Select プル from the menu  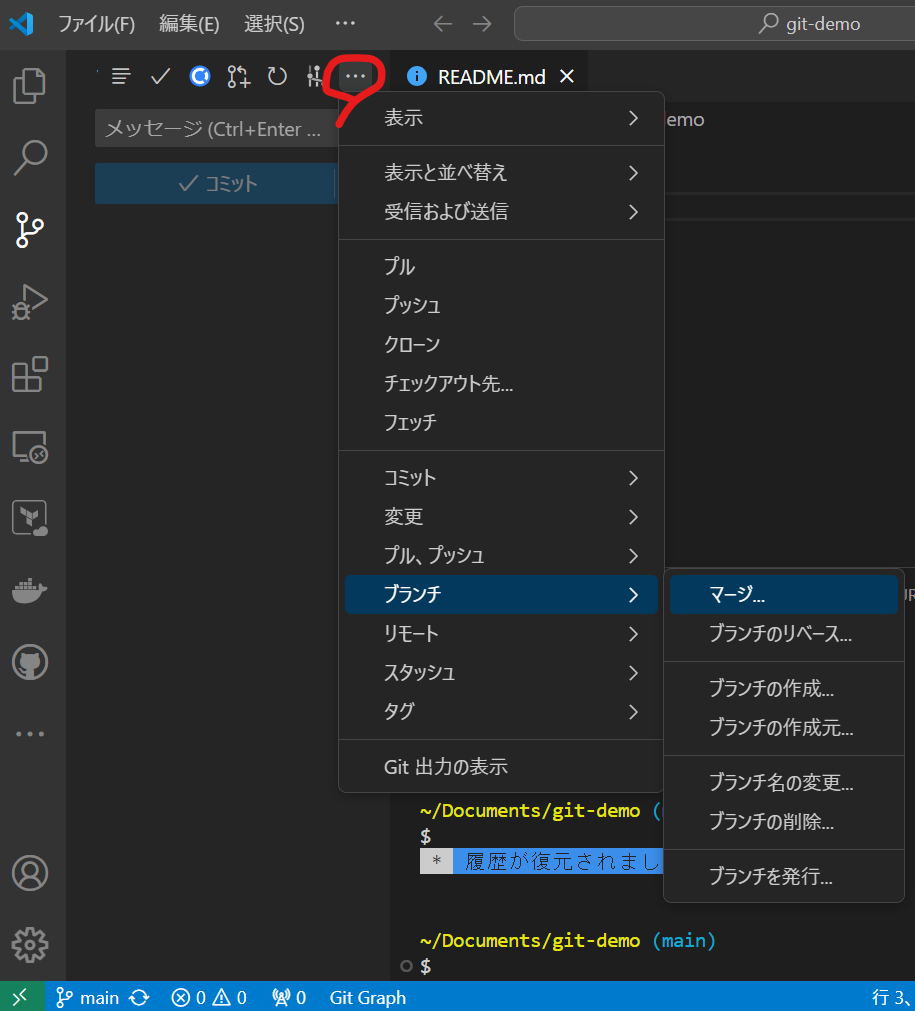click(501, 266)
